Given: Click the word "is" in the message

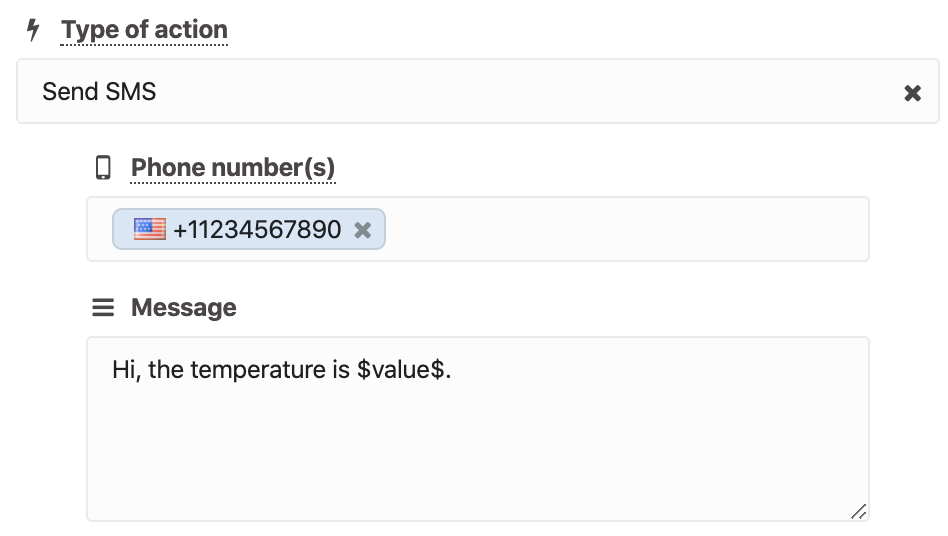Looking at the screenshot, I should (341, 369).
